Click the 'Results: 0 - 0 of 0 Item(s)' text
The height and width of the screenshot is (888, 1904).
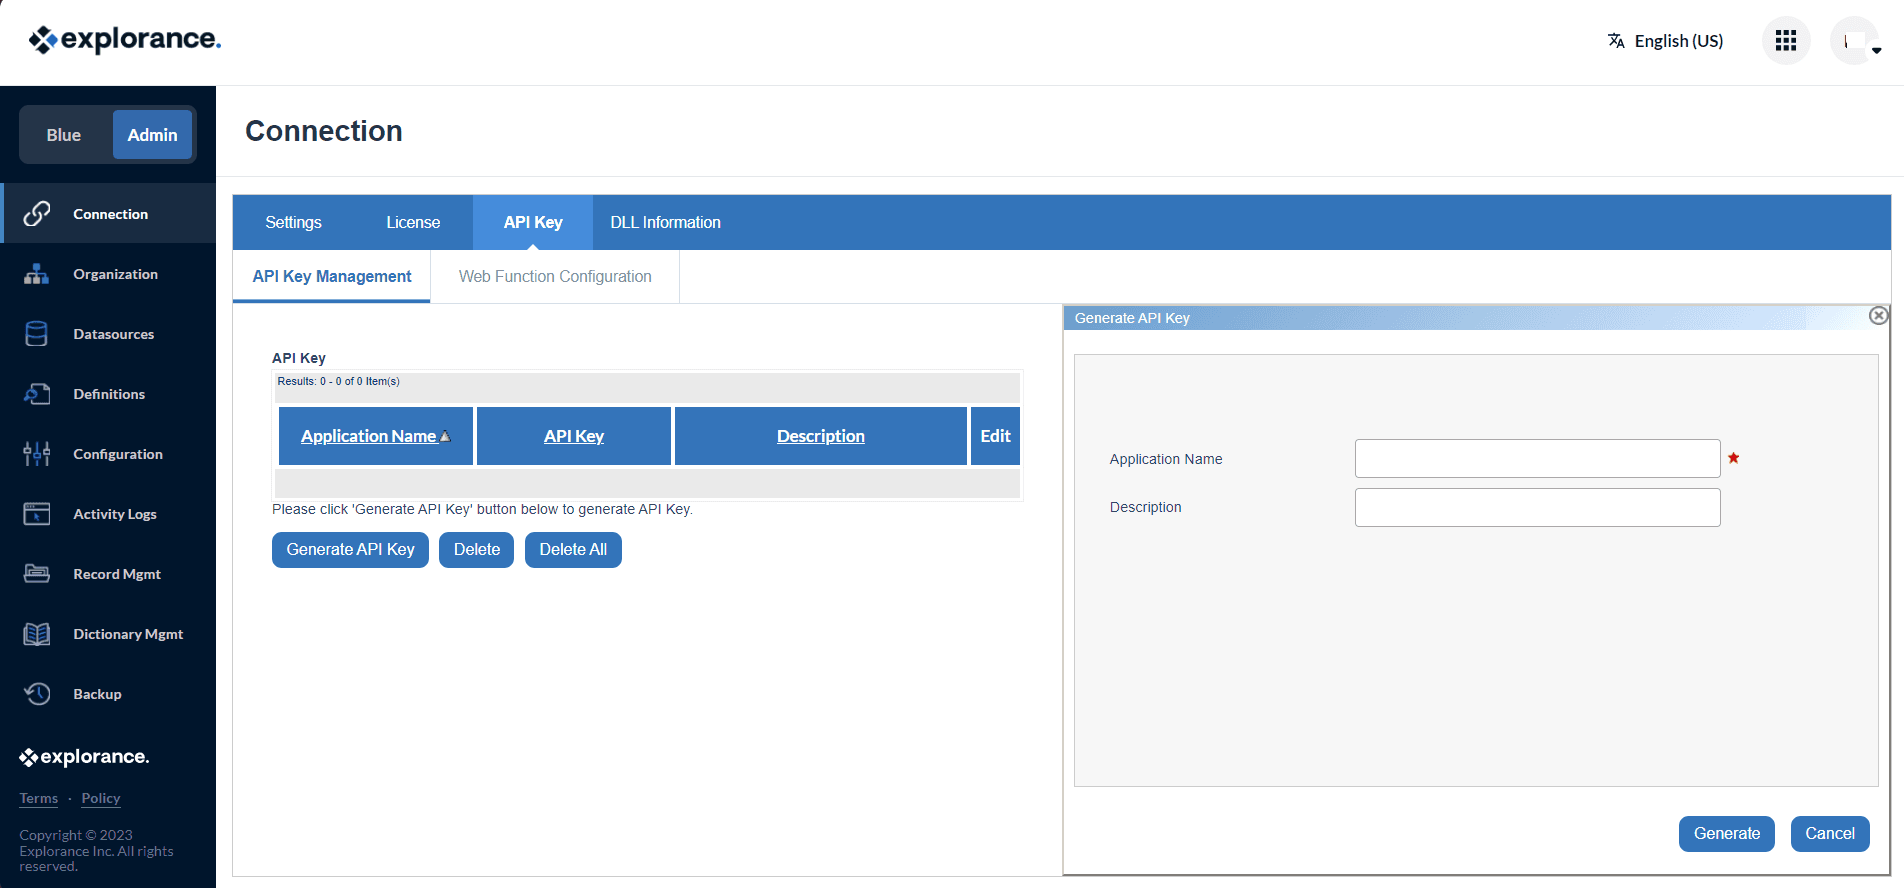[338, 381]
